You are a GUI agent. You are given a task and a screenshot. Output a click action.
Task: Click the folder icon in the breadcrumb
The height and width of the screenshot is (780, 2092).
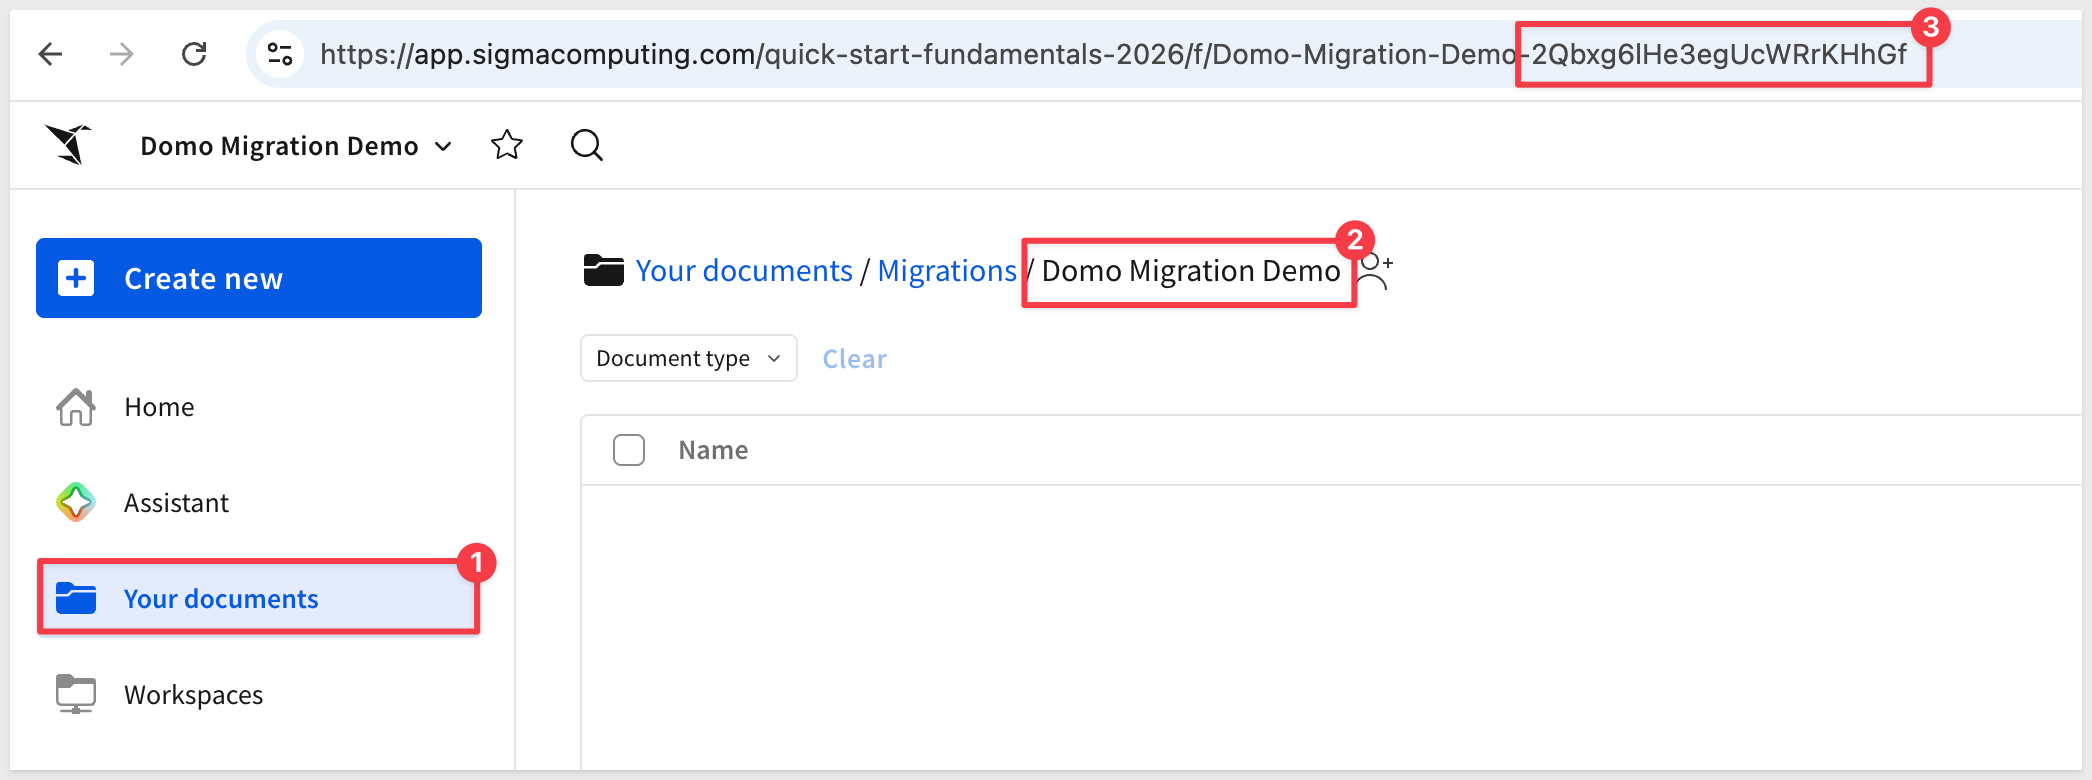604,270
